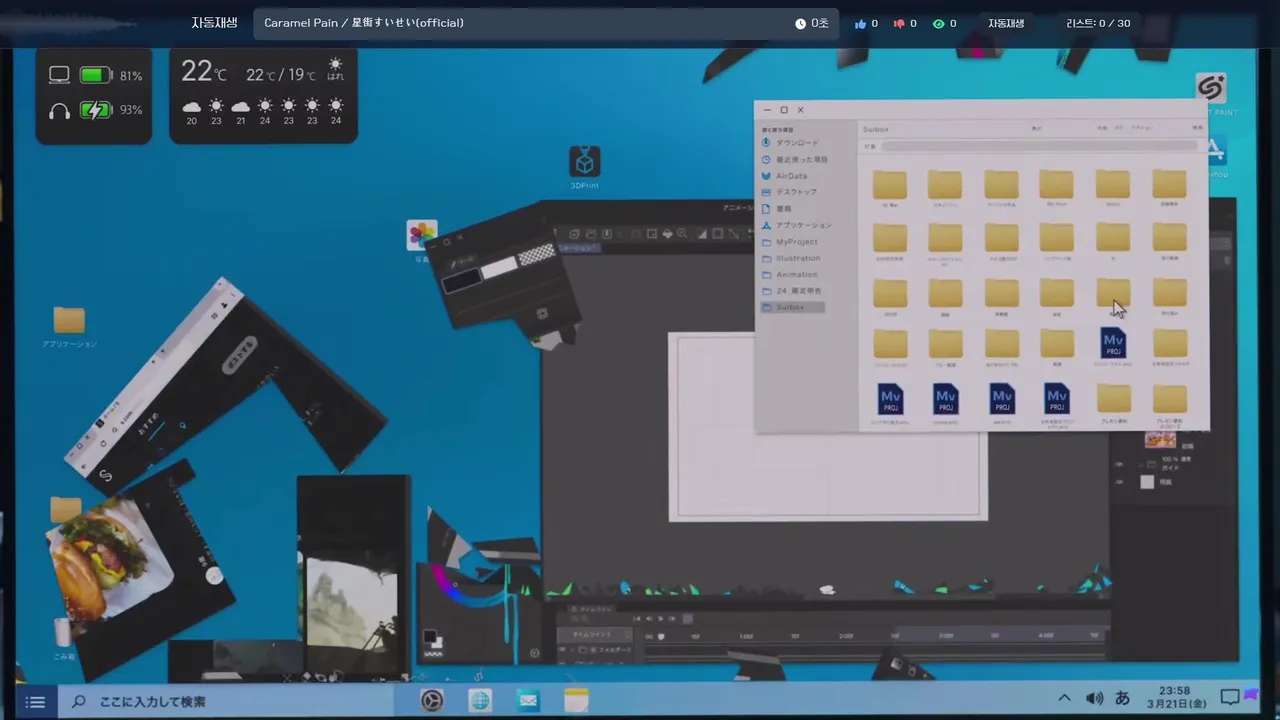Open the globe browser icon on taskbar
This screenshot has height=720, width=1280.
coord(480,701)
